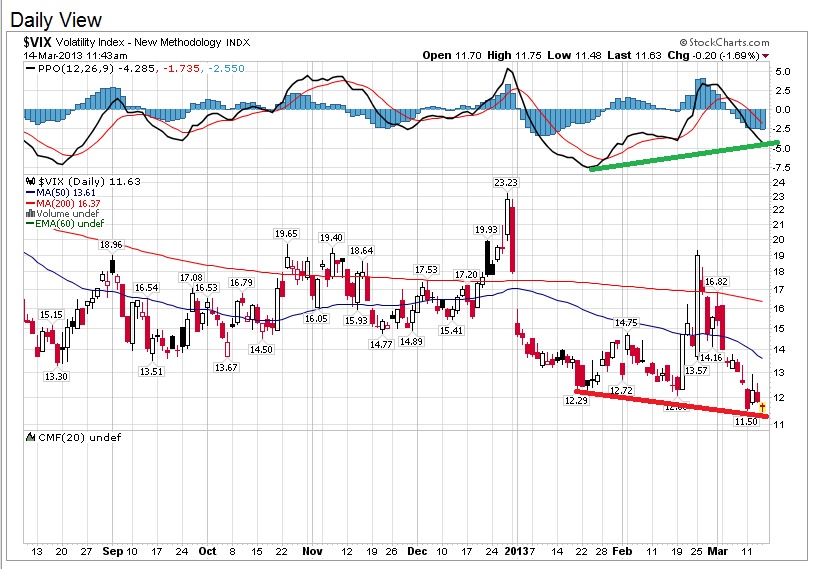
Task: Click the 14.77 low price label
Action: (381, 344)
